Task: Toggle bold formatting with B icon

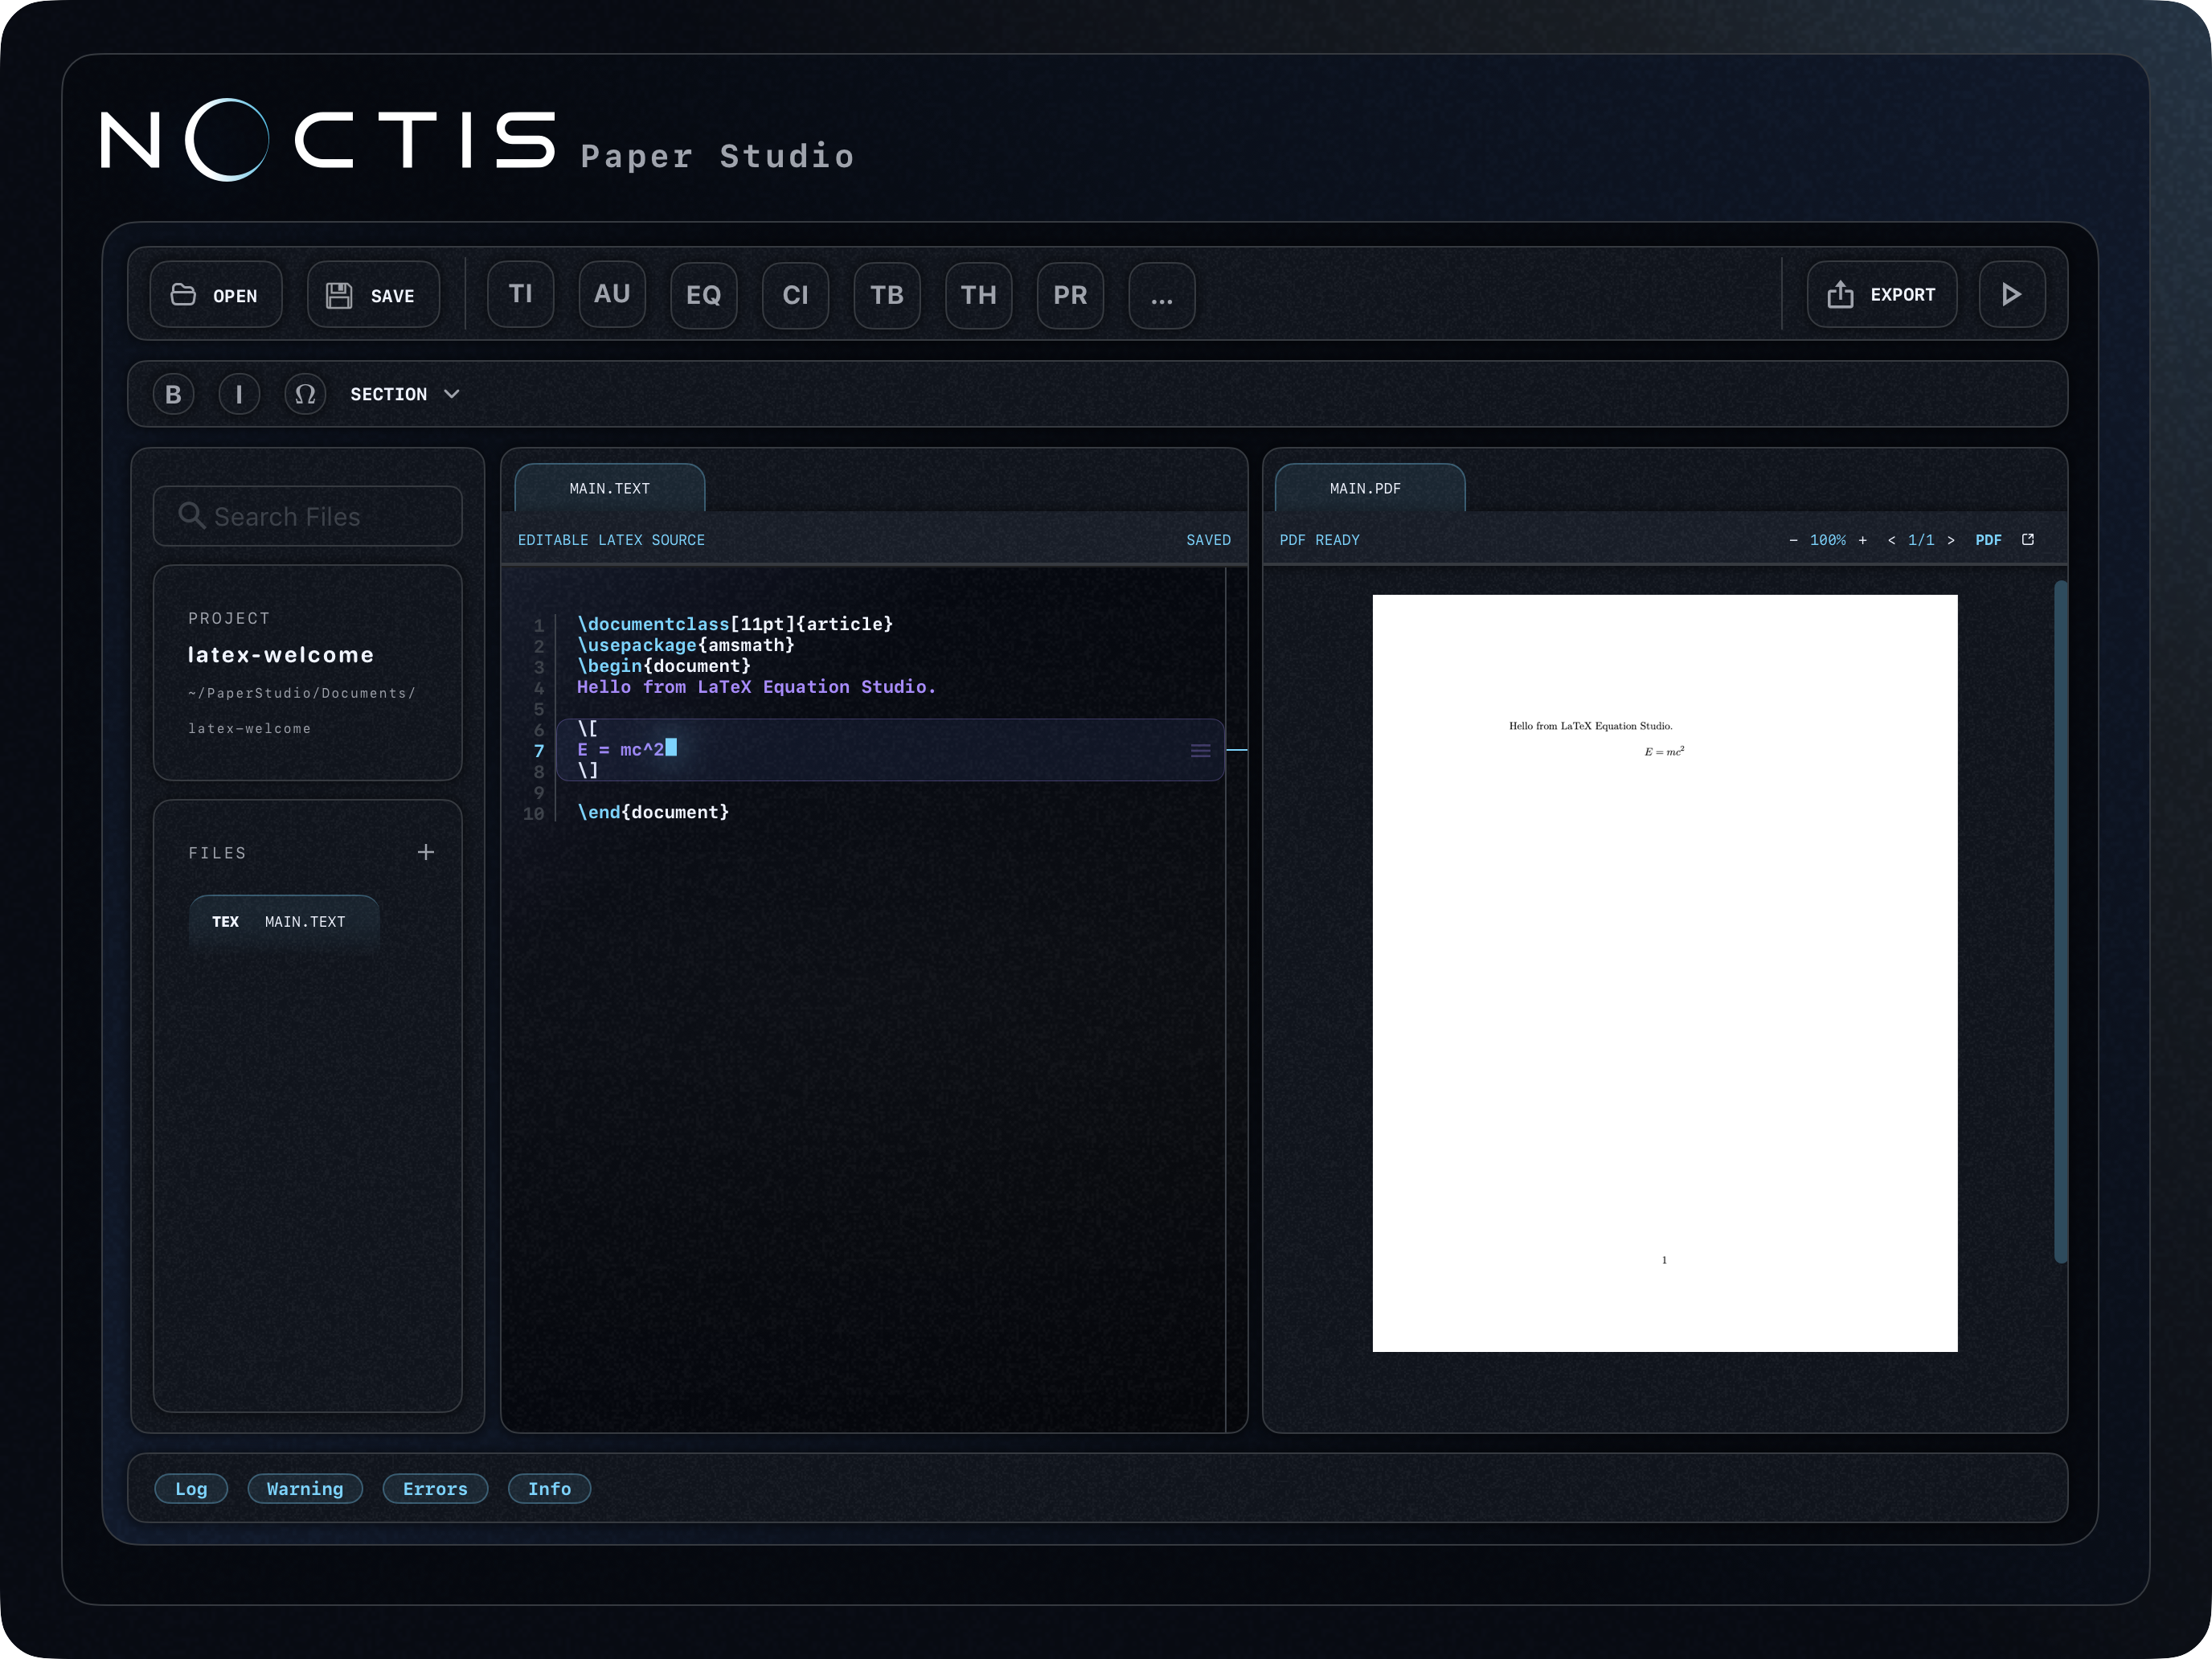Action: (173, 394)
